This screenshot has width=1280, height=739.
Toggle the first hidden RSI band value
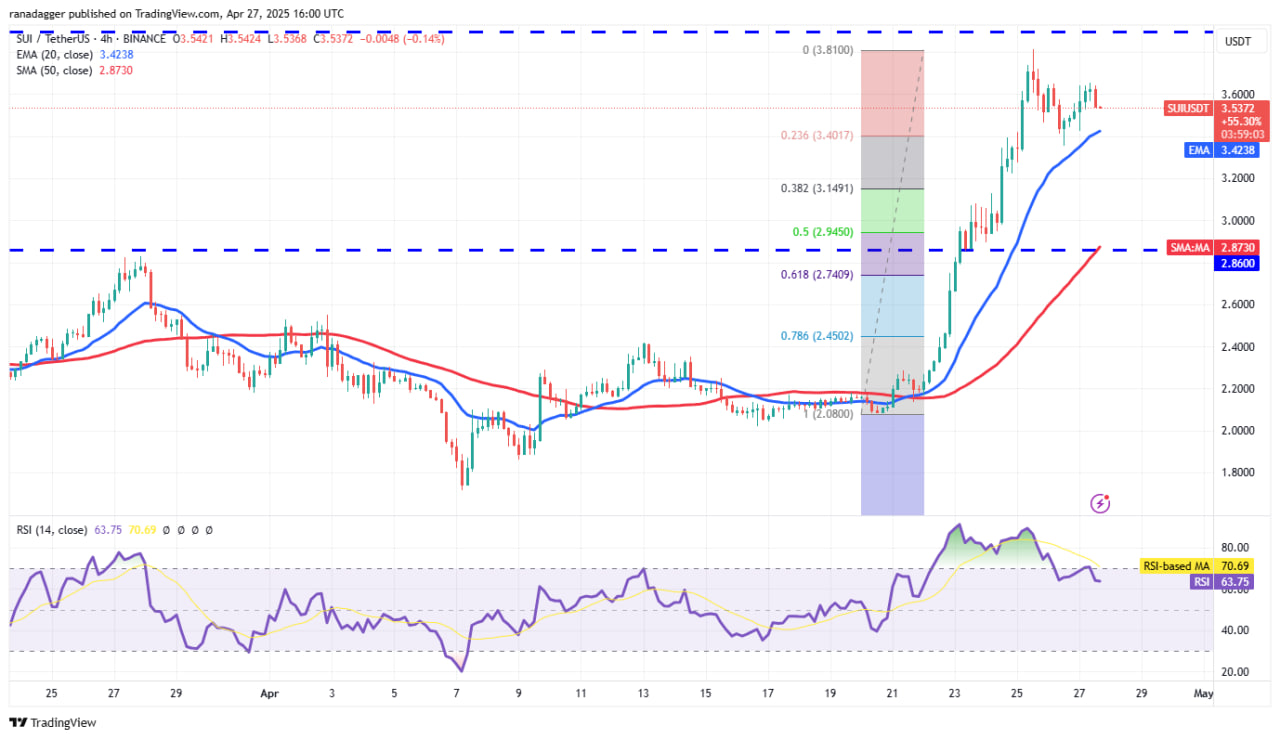164,530
